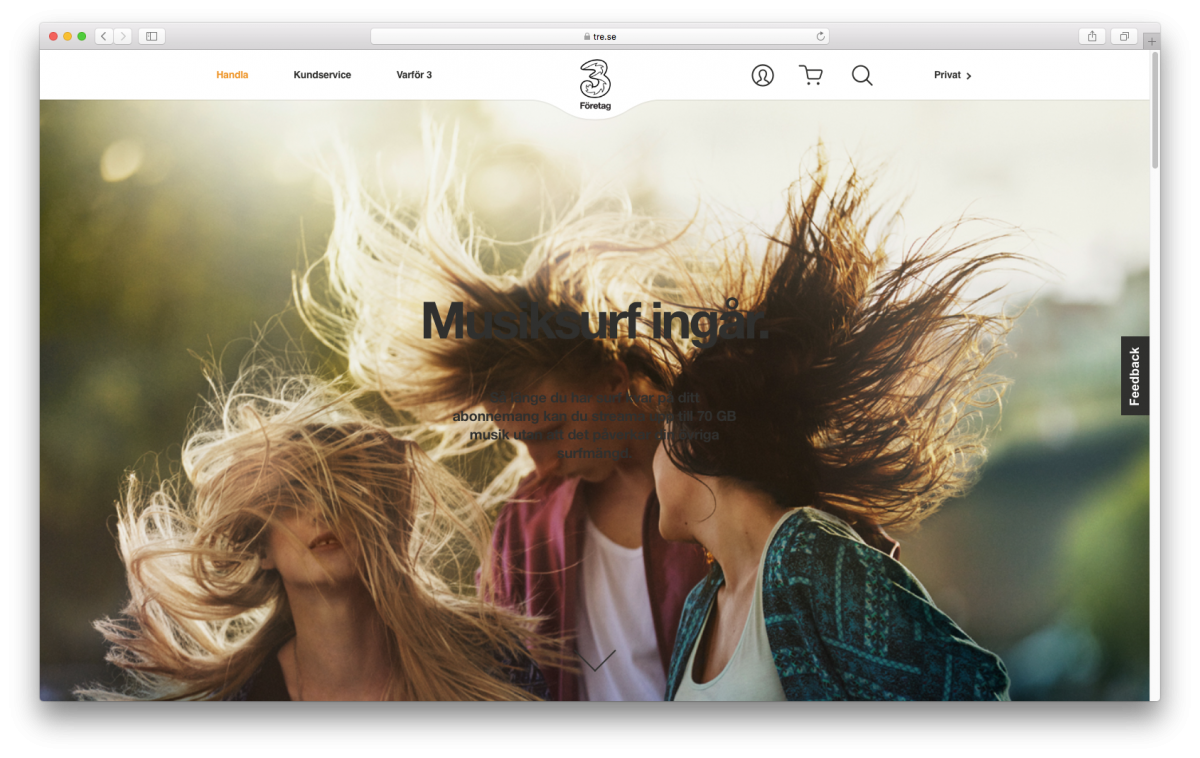Focus the tre.se address bar

pyautogui.click(x=600, y=36)
